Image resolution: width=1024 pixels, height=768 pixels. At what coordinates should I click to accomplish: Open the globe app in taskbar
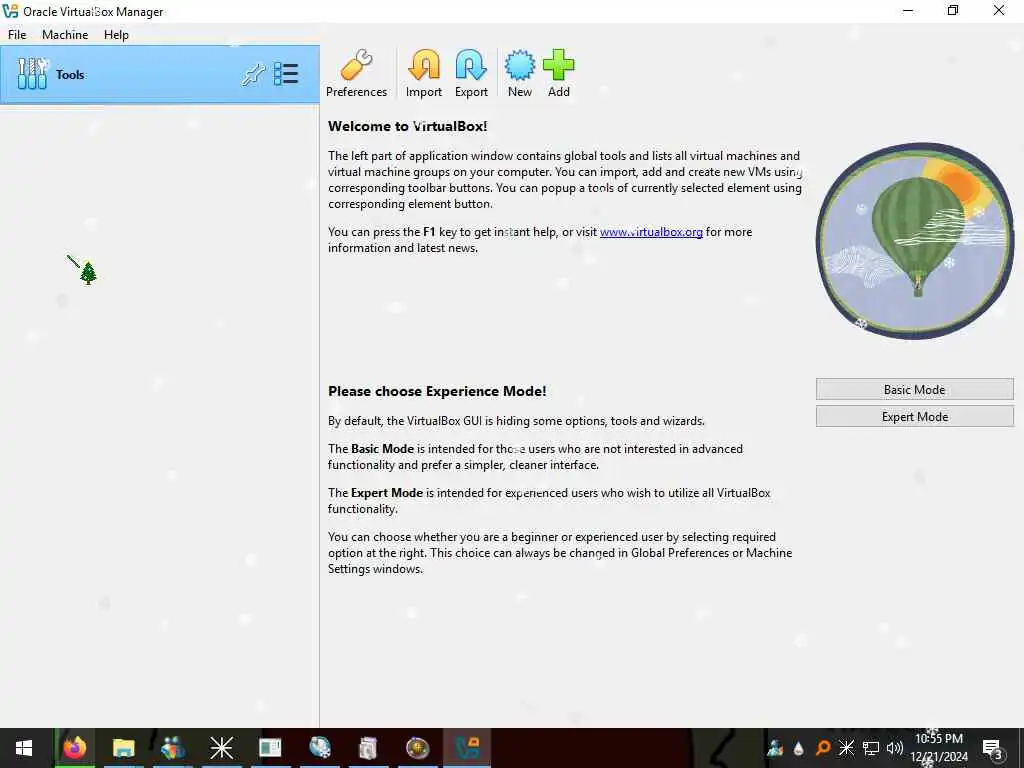click(x=319, y=748)
